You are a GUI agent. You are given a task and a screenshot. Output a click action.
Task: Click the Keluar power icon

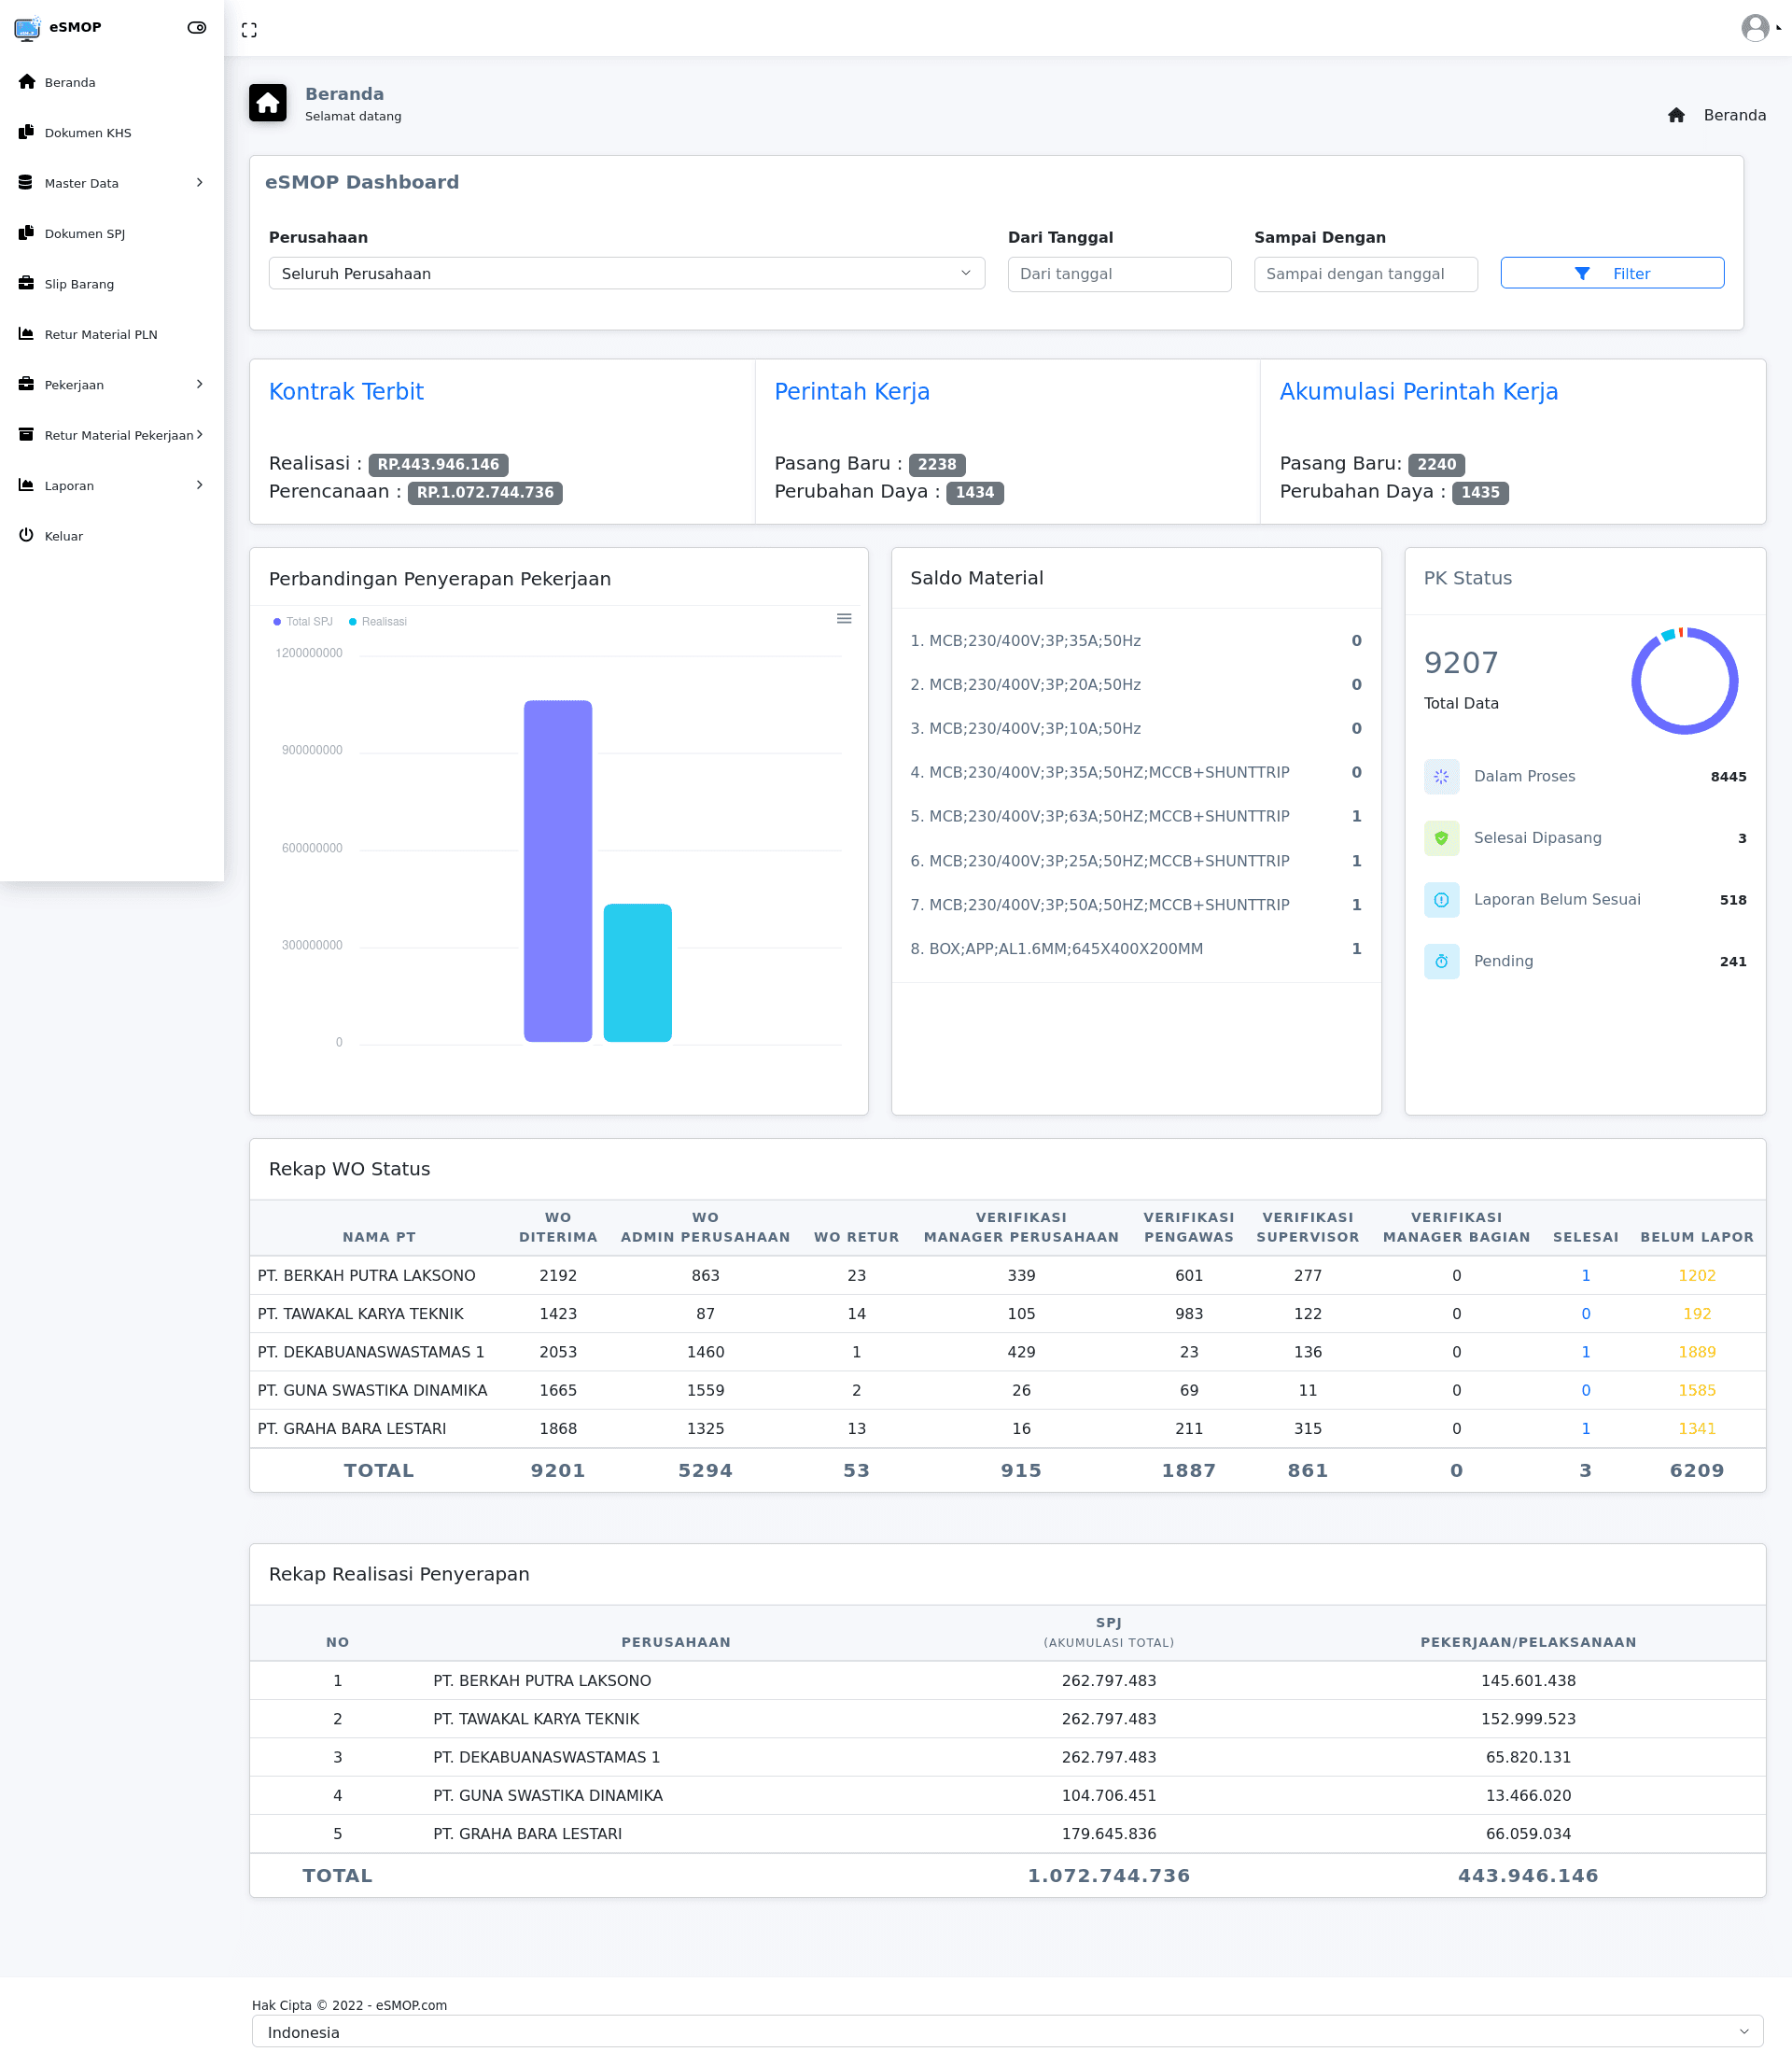[x=27, y=536]
